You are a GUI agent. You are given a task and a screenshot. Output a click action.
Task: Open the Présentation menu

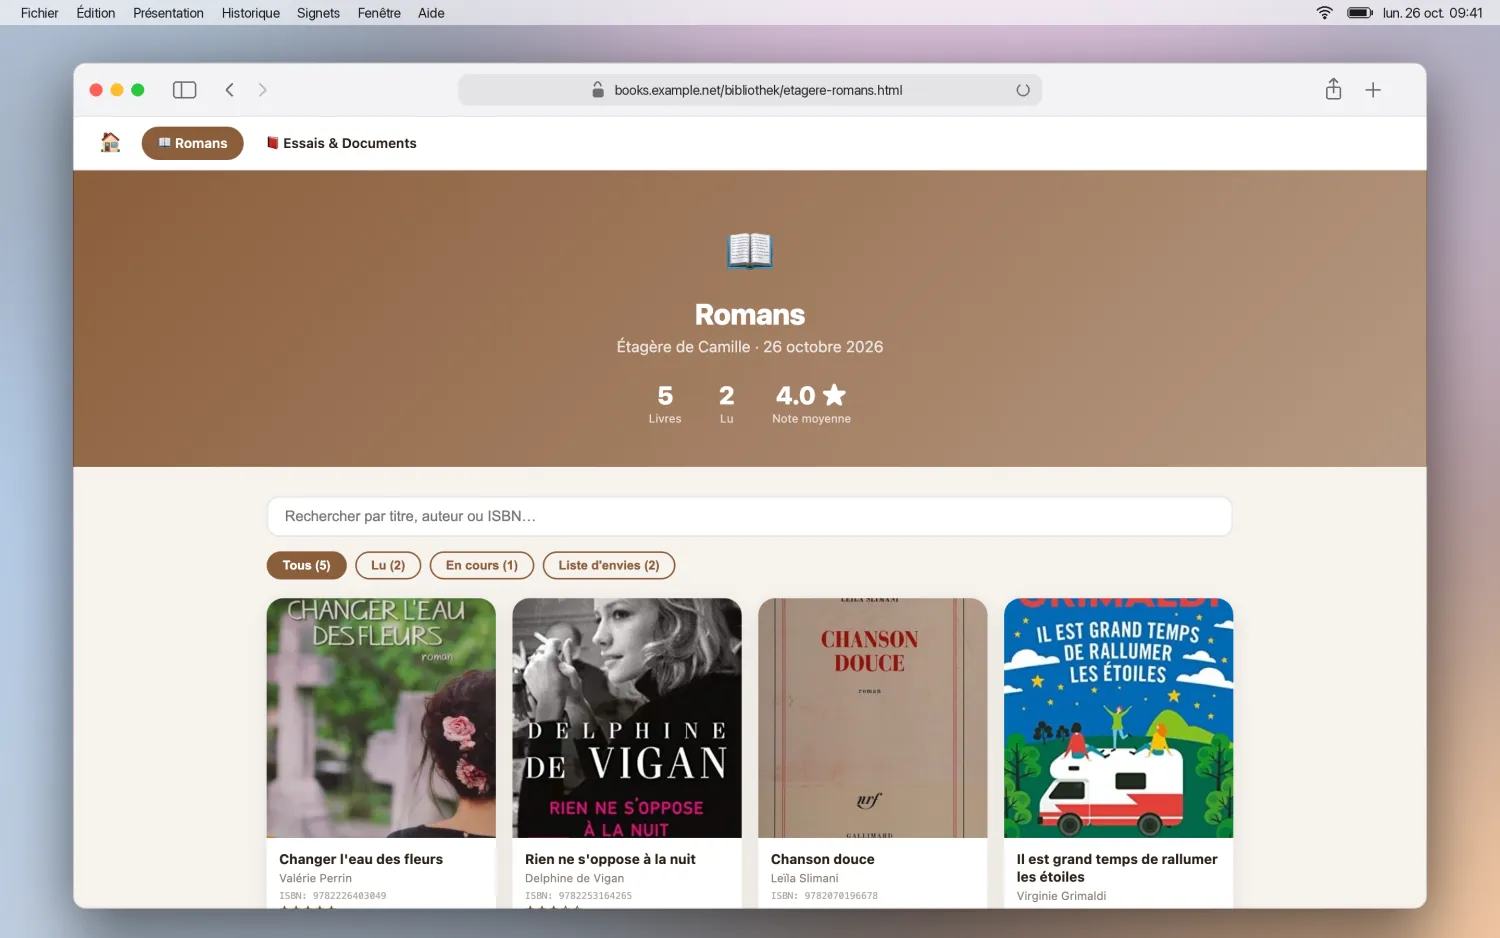coord(168,13)
